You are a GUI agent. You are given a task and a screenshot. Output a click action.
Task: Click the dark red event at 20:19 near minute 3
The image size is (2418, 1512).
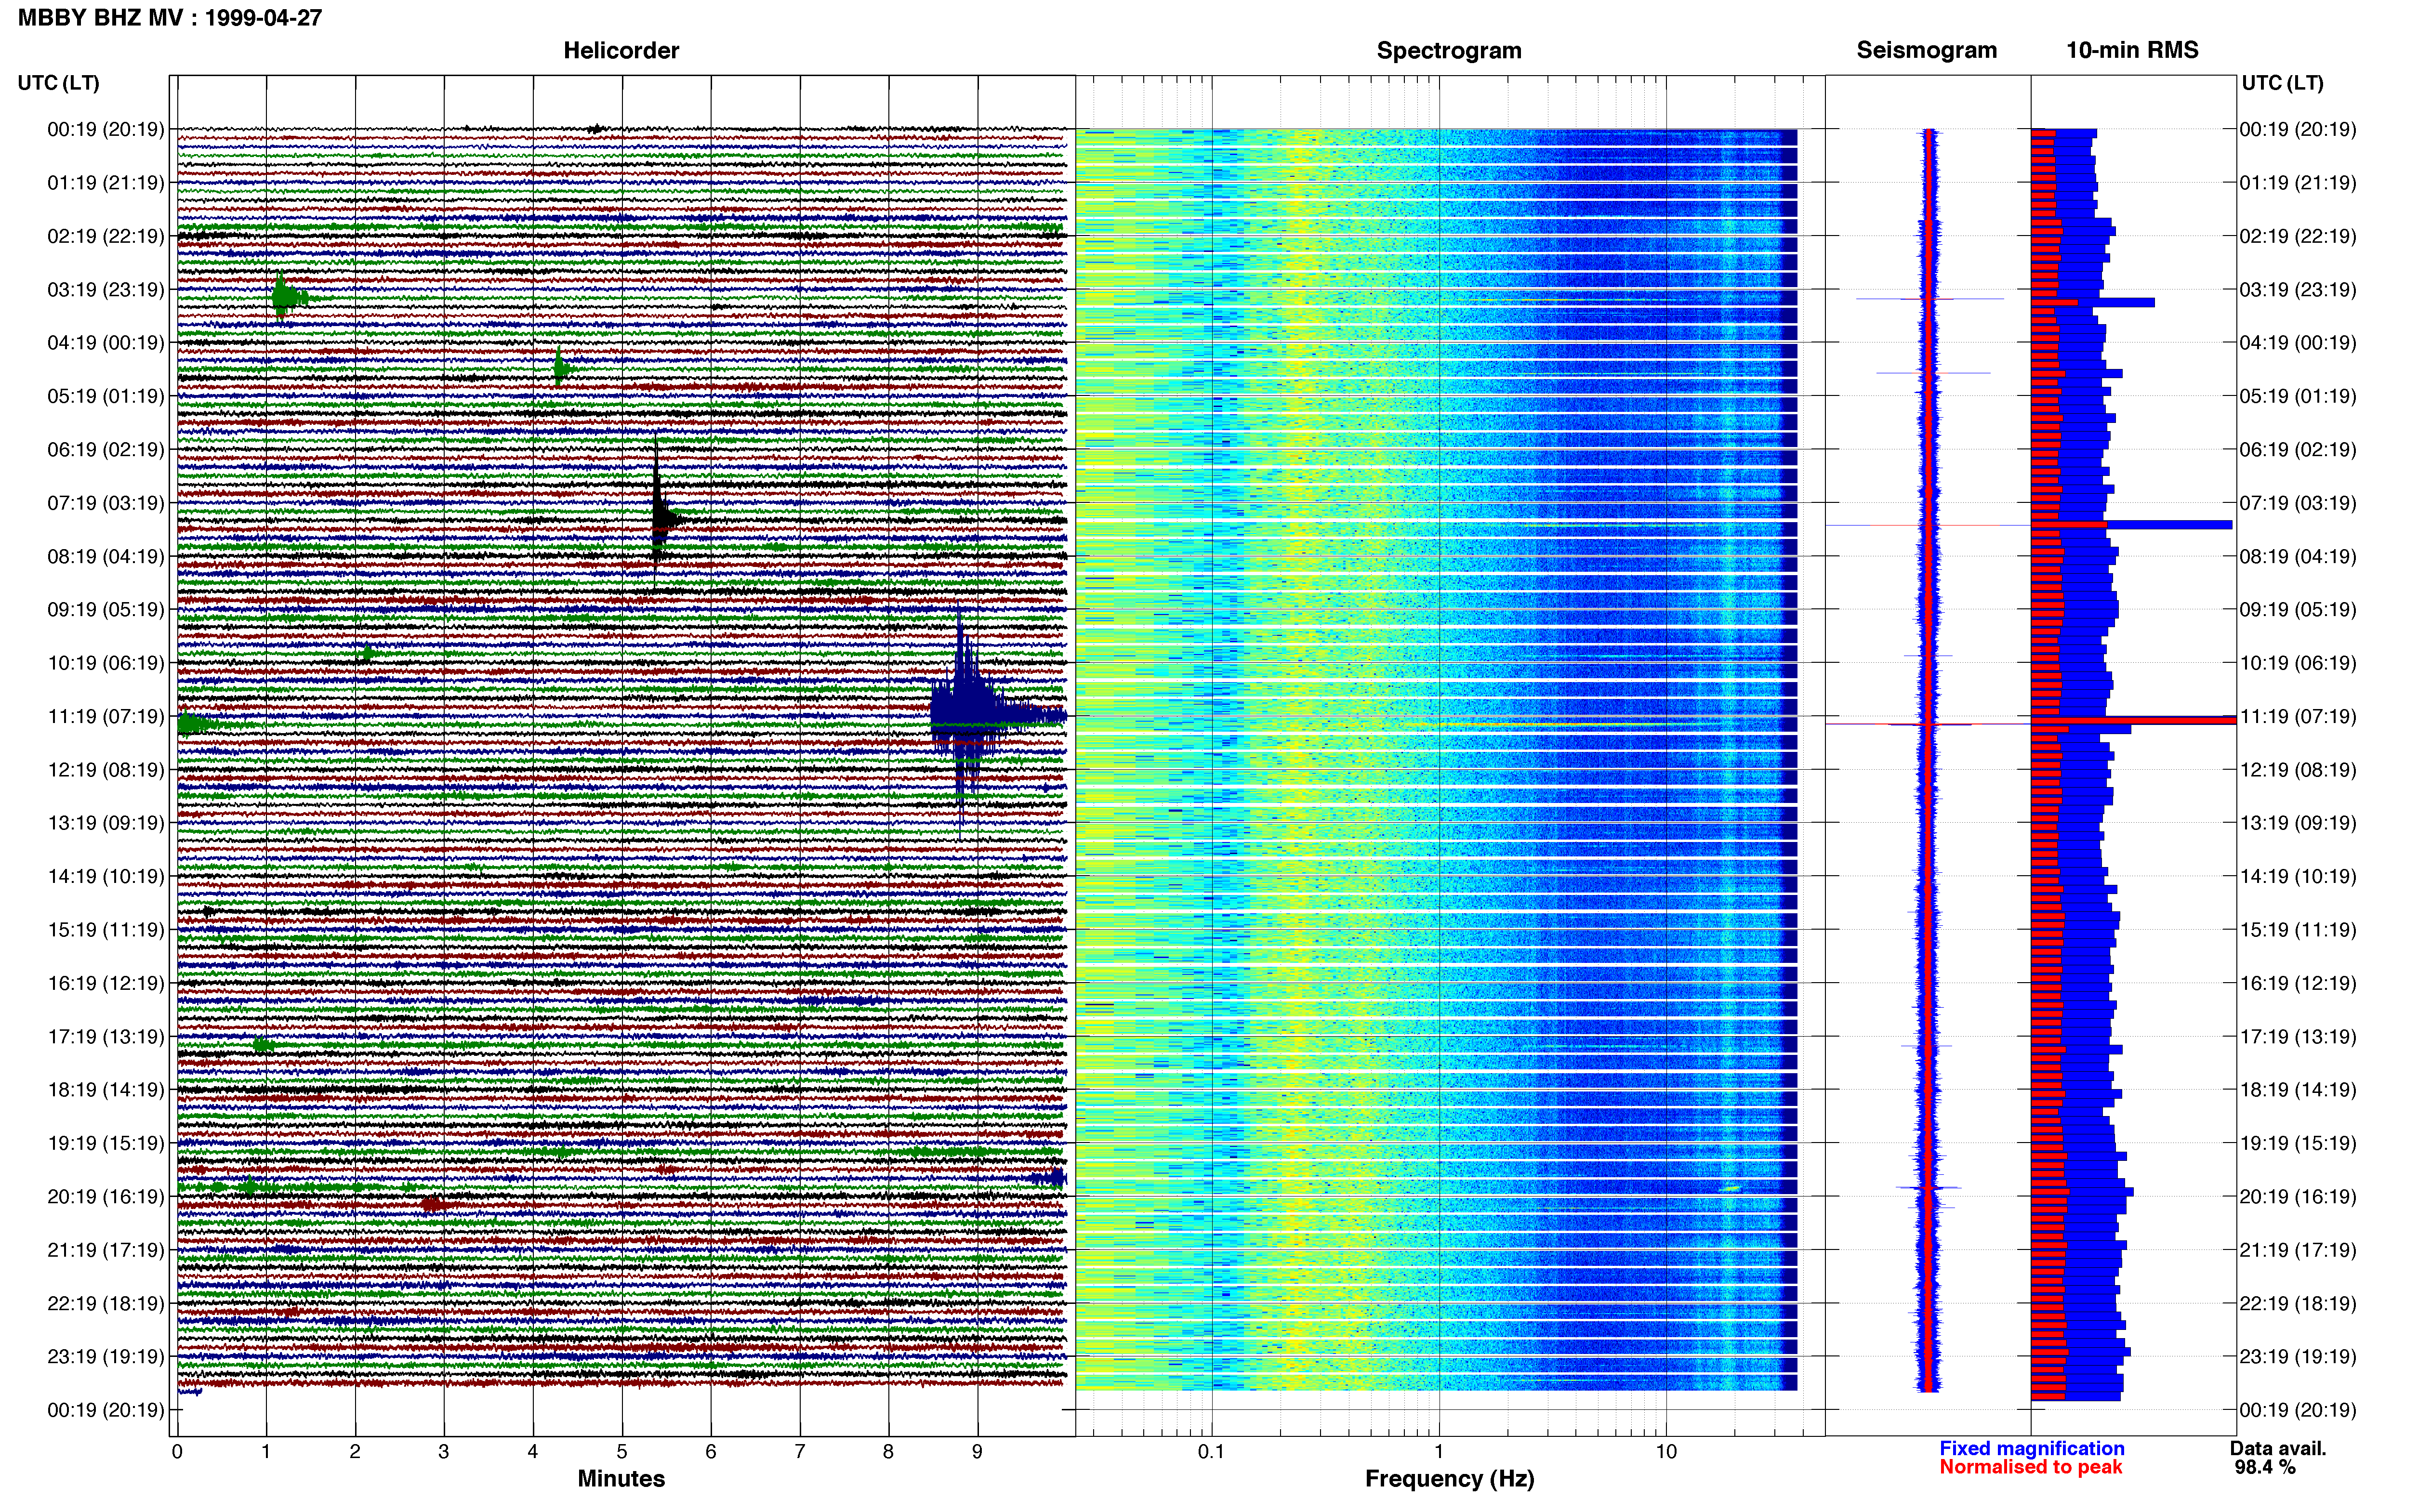coord(432,1204)
